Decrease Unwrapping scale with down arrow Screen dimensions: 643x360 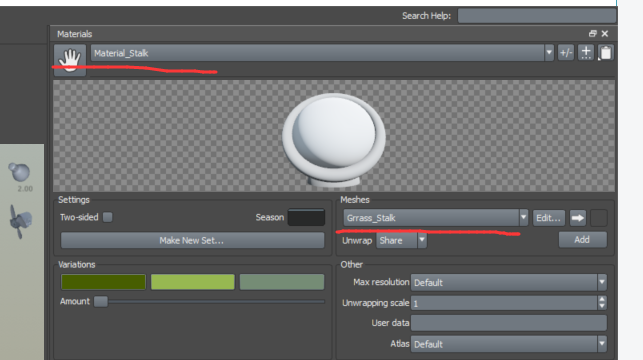pos(602,307)
